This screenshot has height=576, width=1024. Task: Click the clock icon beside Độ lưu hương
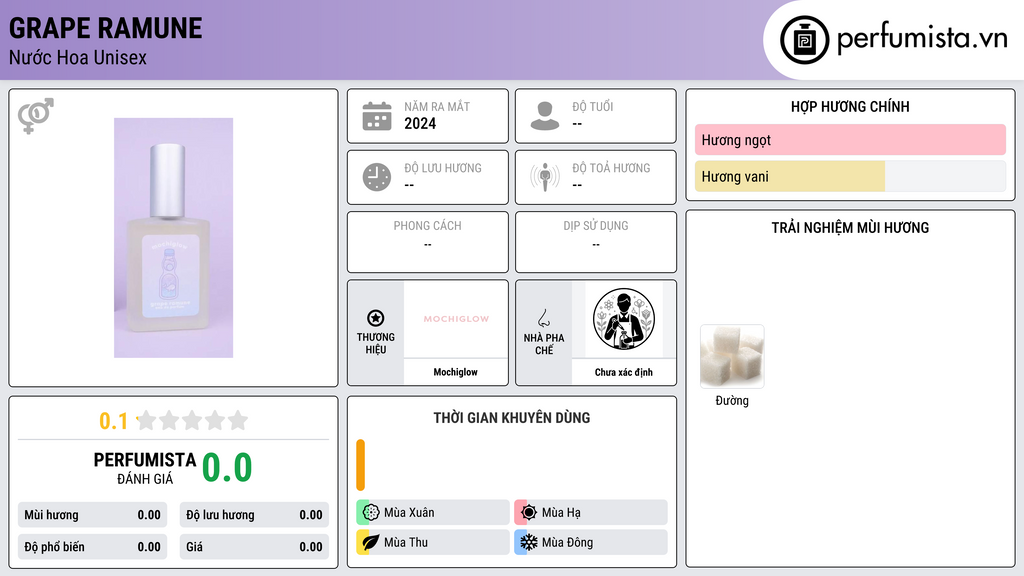click(x=377, y=177)
